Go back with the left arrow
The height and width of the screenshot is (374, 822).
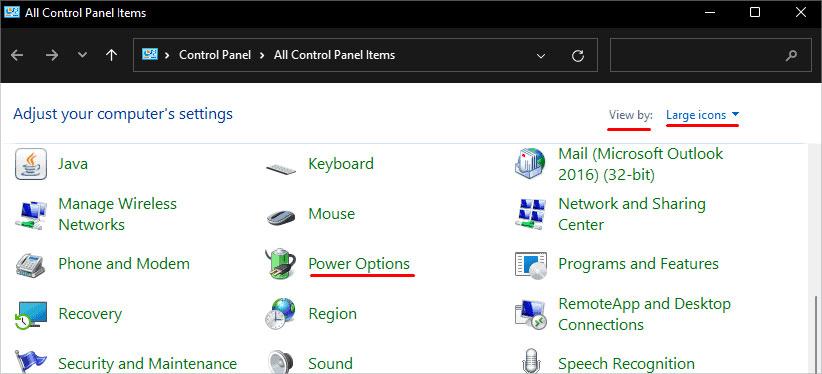[17, 55]
